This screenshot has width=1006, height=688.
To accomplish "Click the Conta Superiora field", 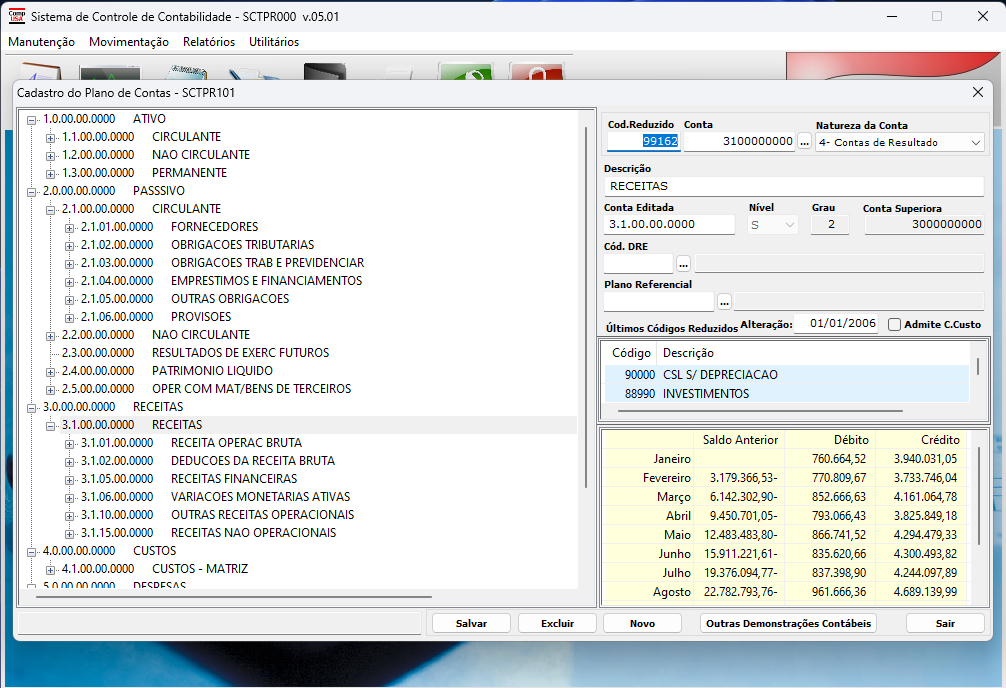I will (x=924, y=225).
